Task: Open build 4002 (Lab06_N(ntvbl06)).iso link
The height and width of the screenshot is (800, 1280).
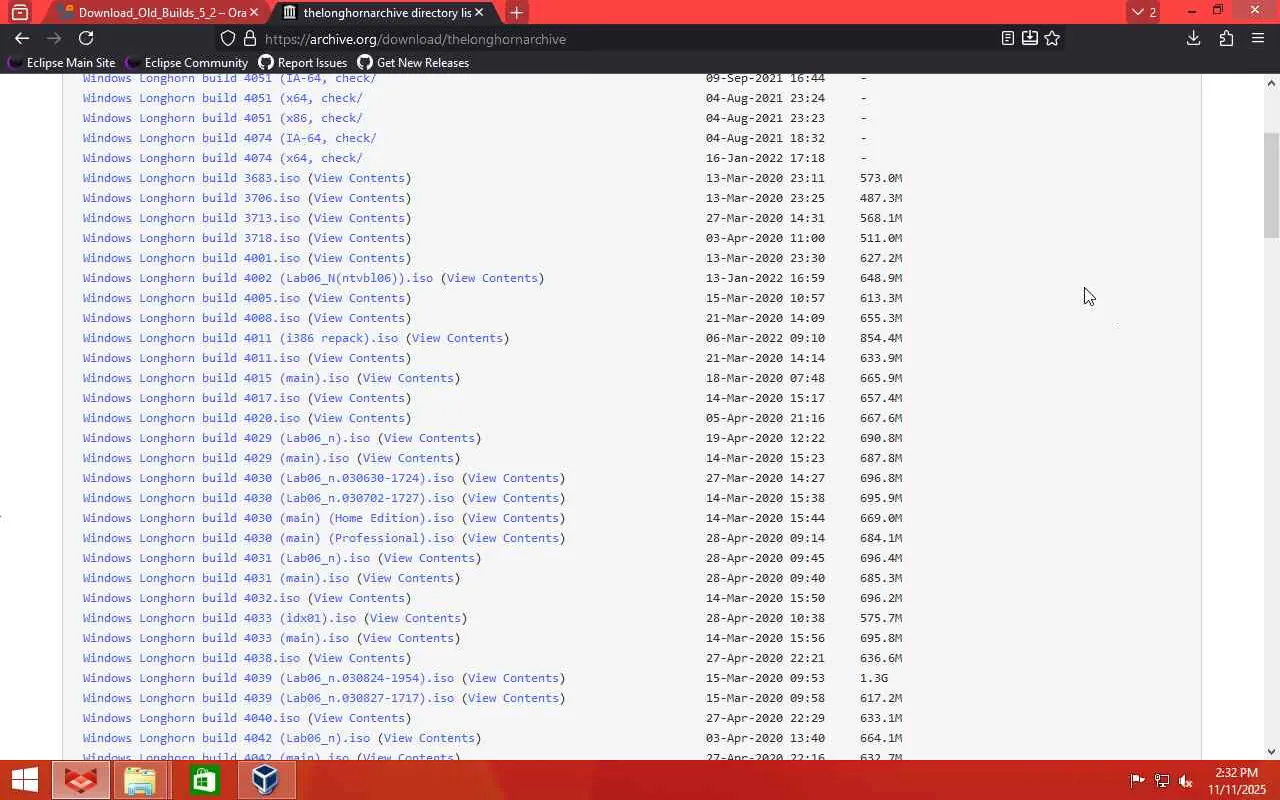Action: 258,278
